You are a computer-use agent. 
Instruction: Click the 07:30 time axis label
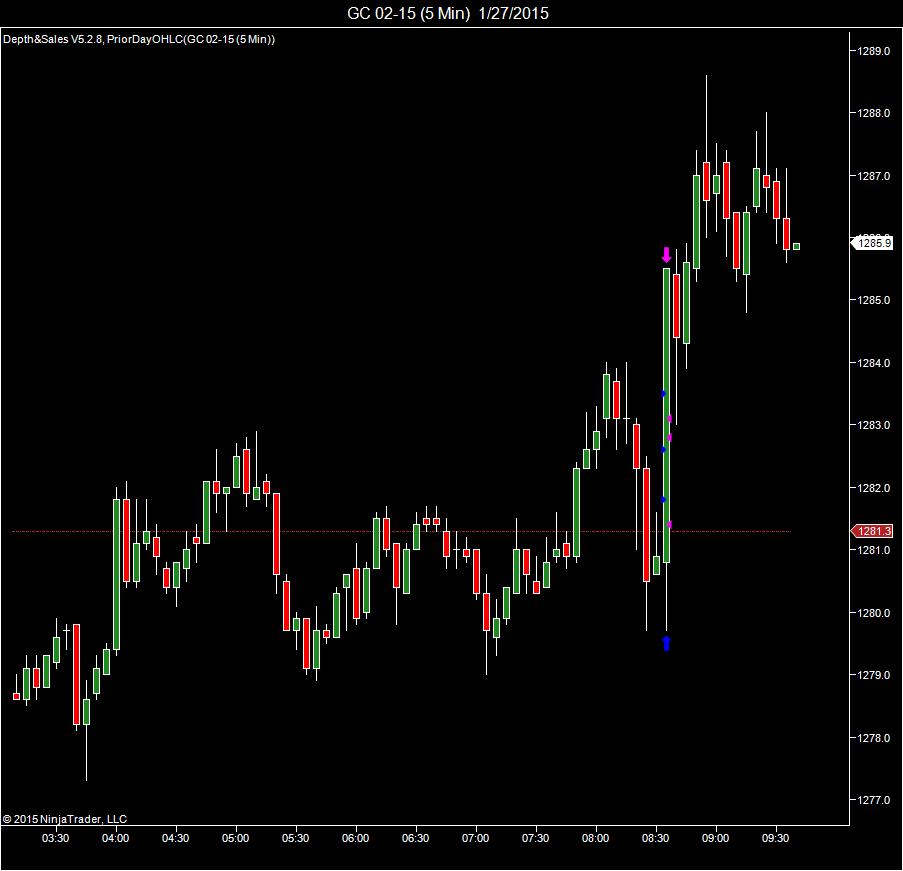point(535,838)
